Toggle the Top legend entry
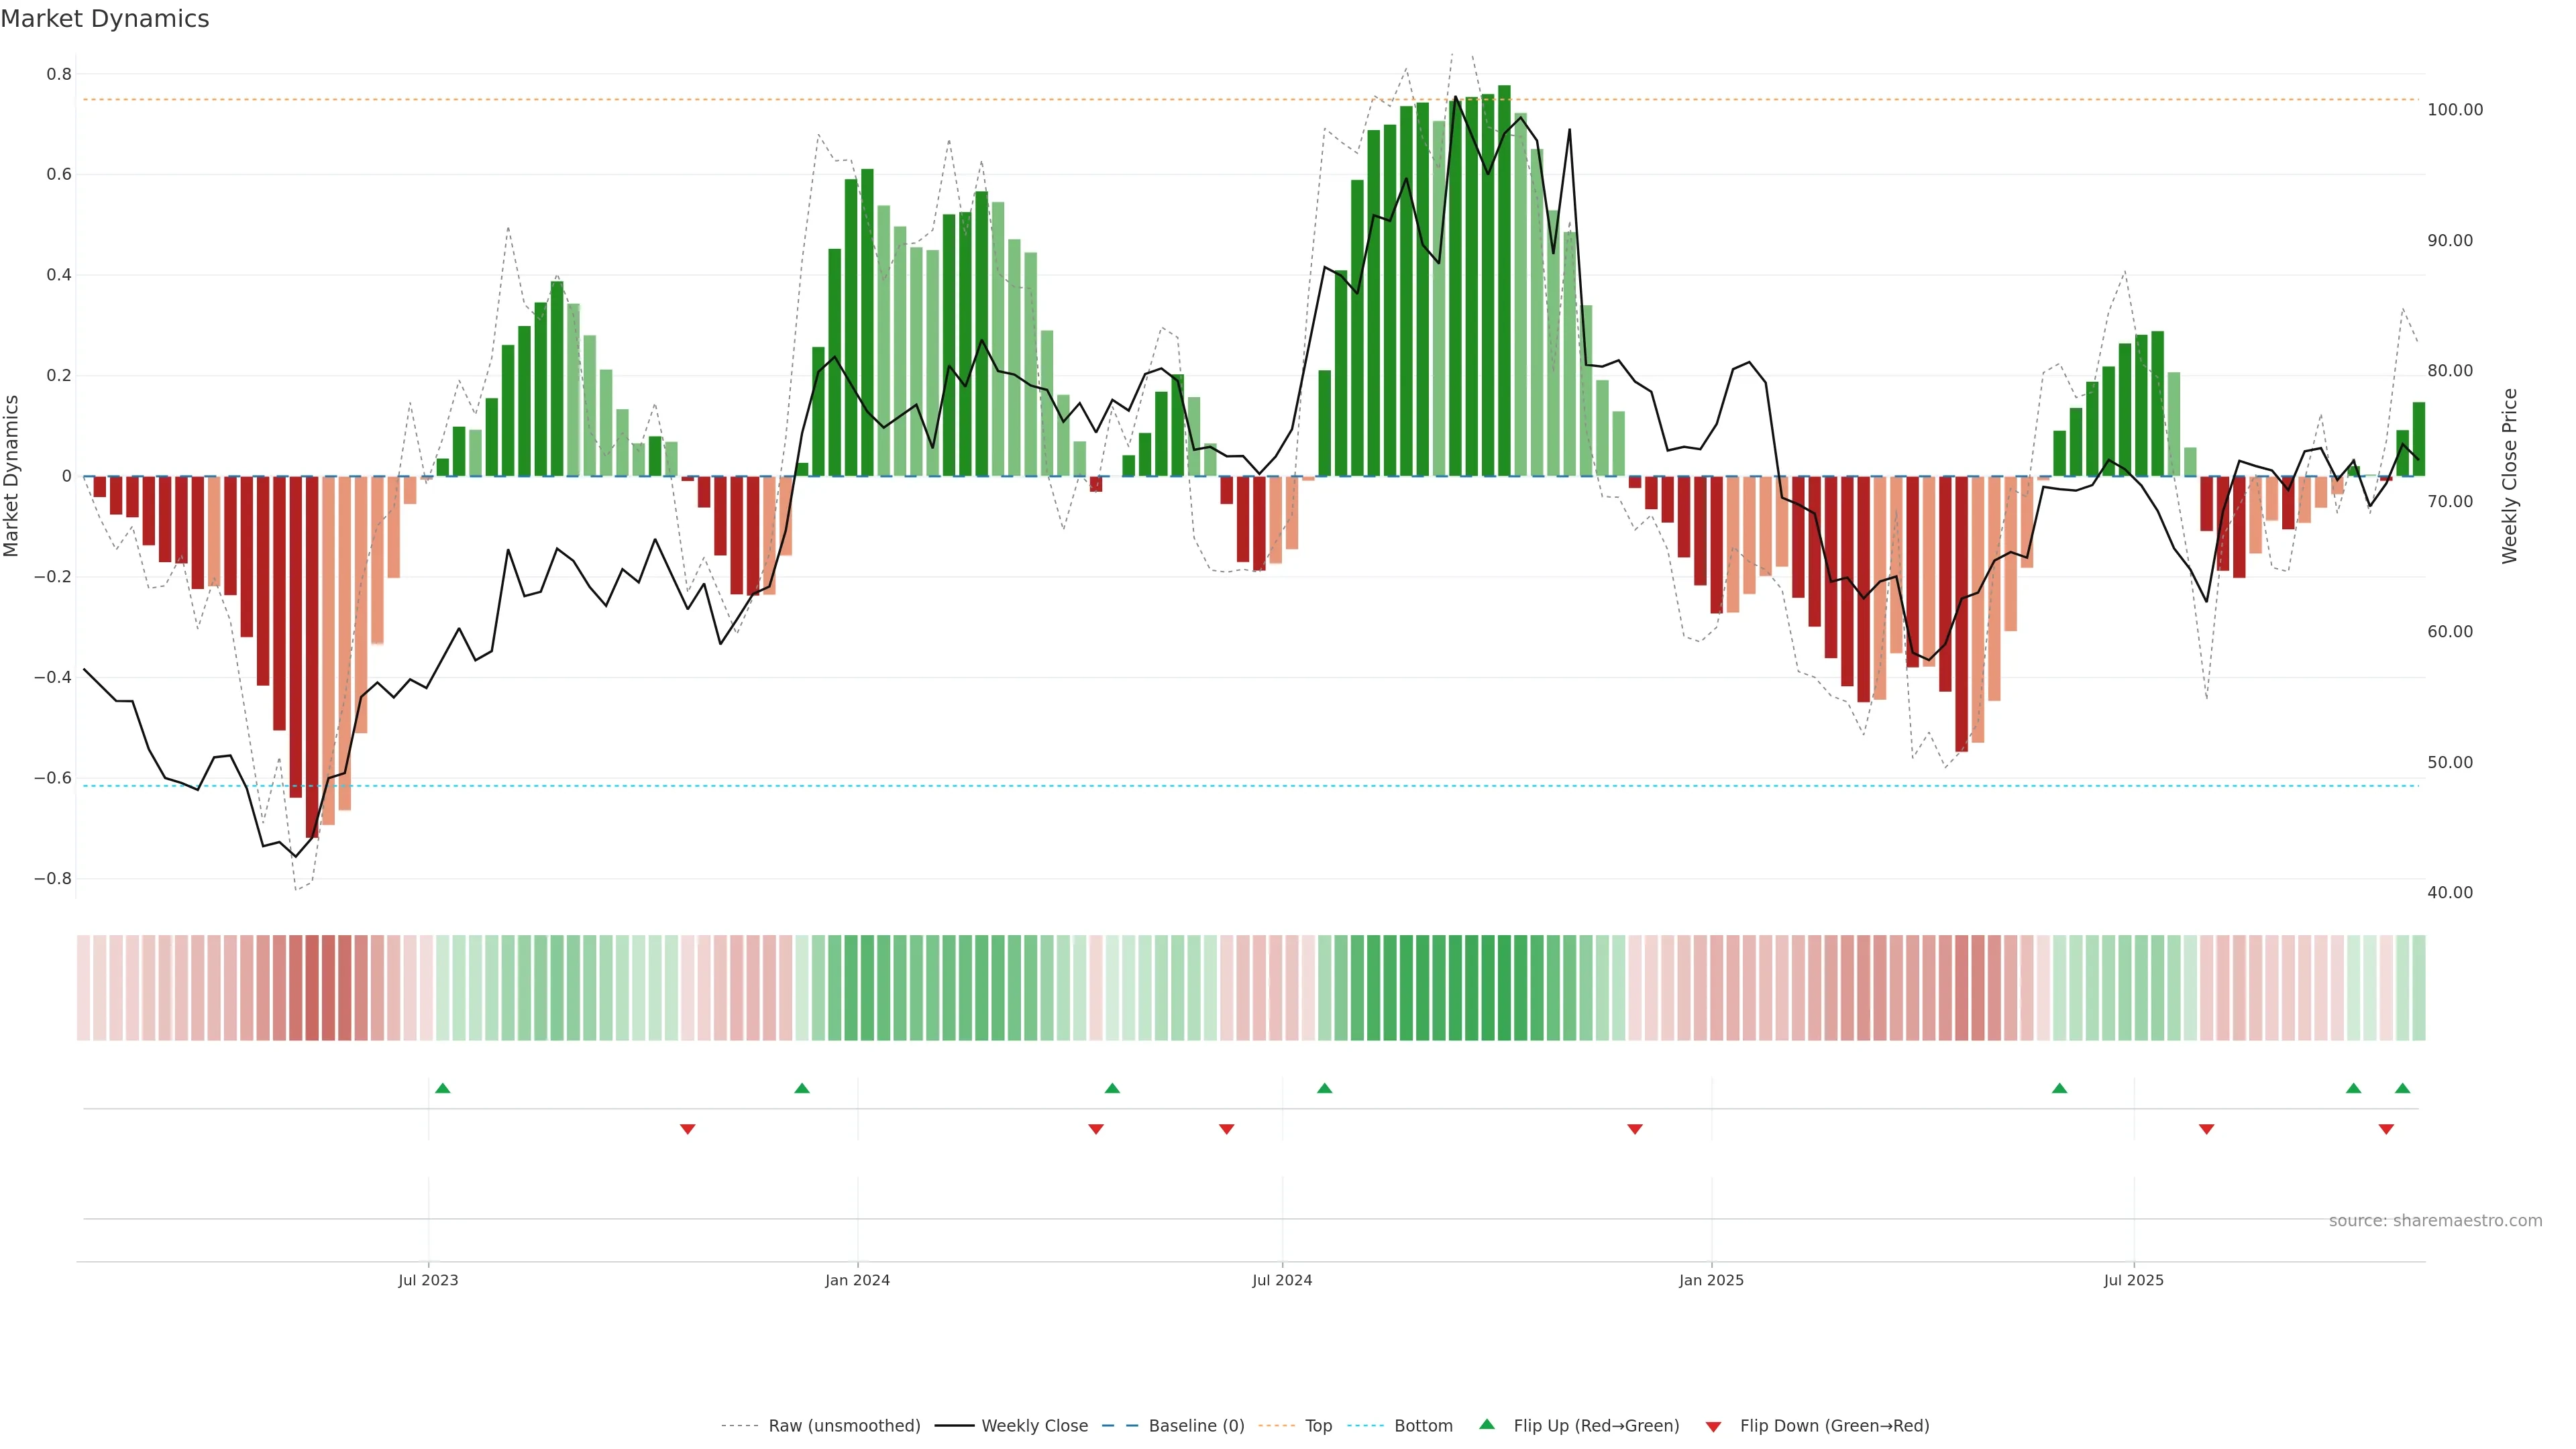Image resolution: width=2576 pixels, height=1449 pixels. pos(1318,1426)
